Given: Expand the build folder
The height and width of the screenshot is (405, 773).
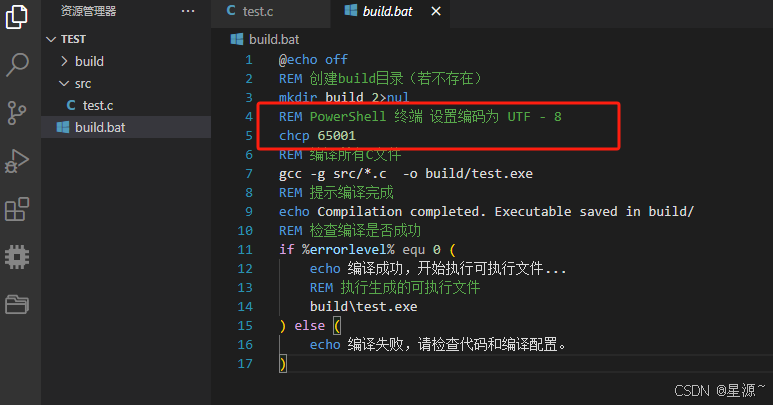Looking at the screenshot, I should pyautogui.click(x=64, y=61).
